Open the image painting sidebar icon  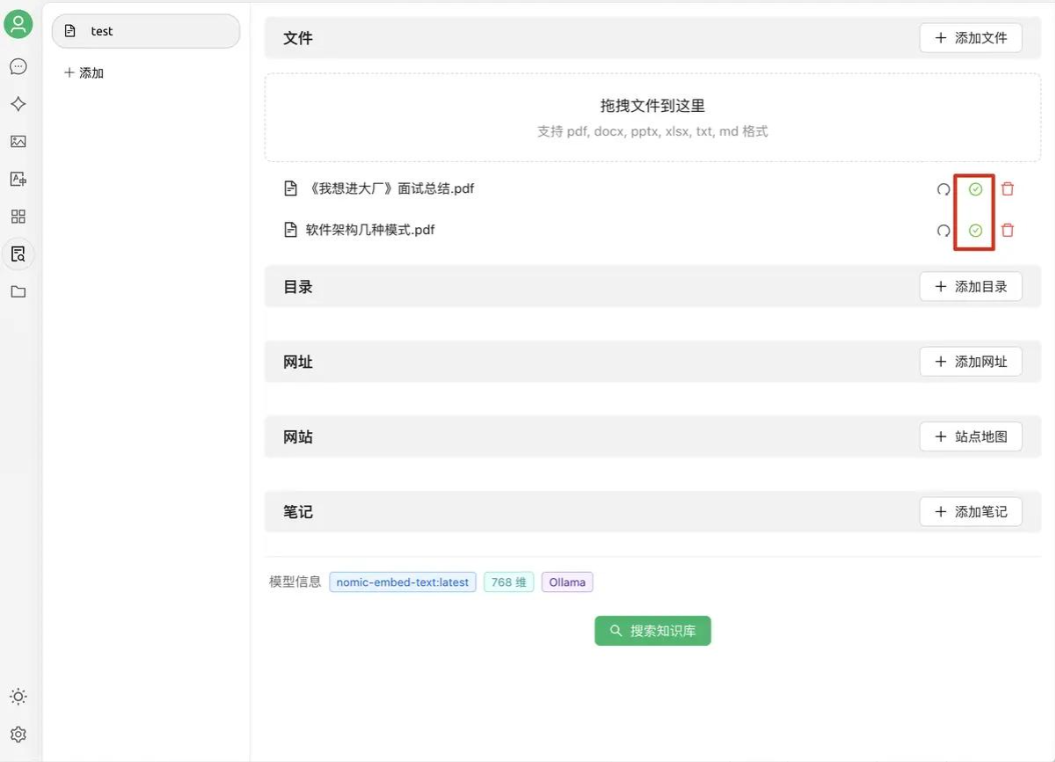click(x=18, y=142)
